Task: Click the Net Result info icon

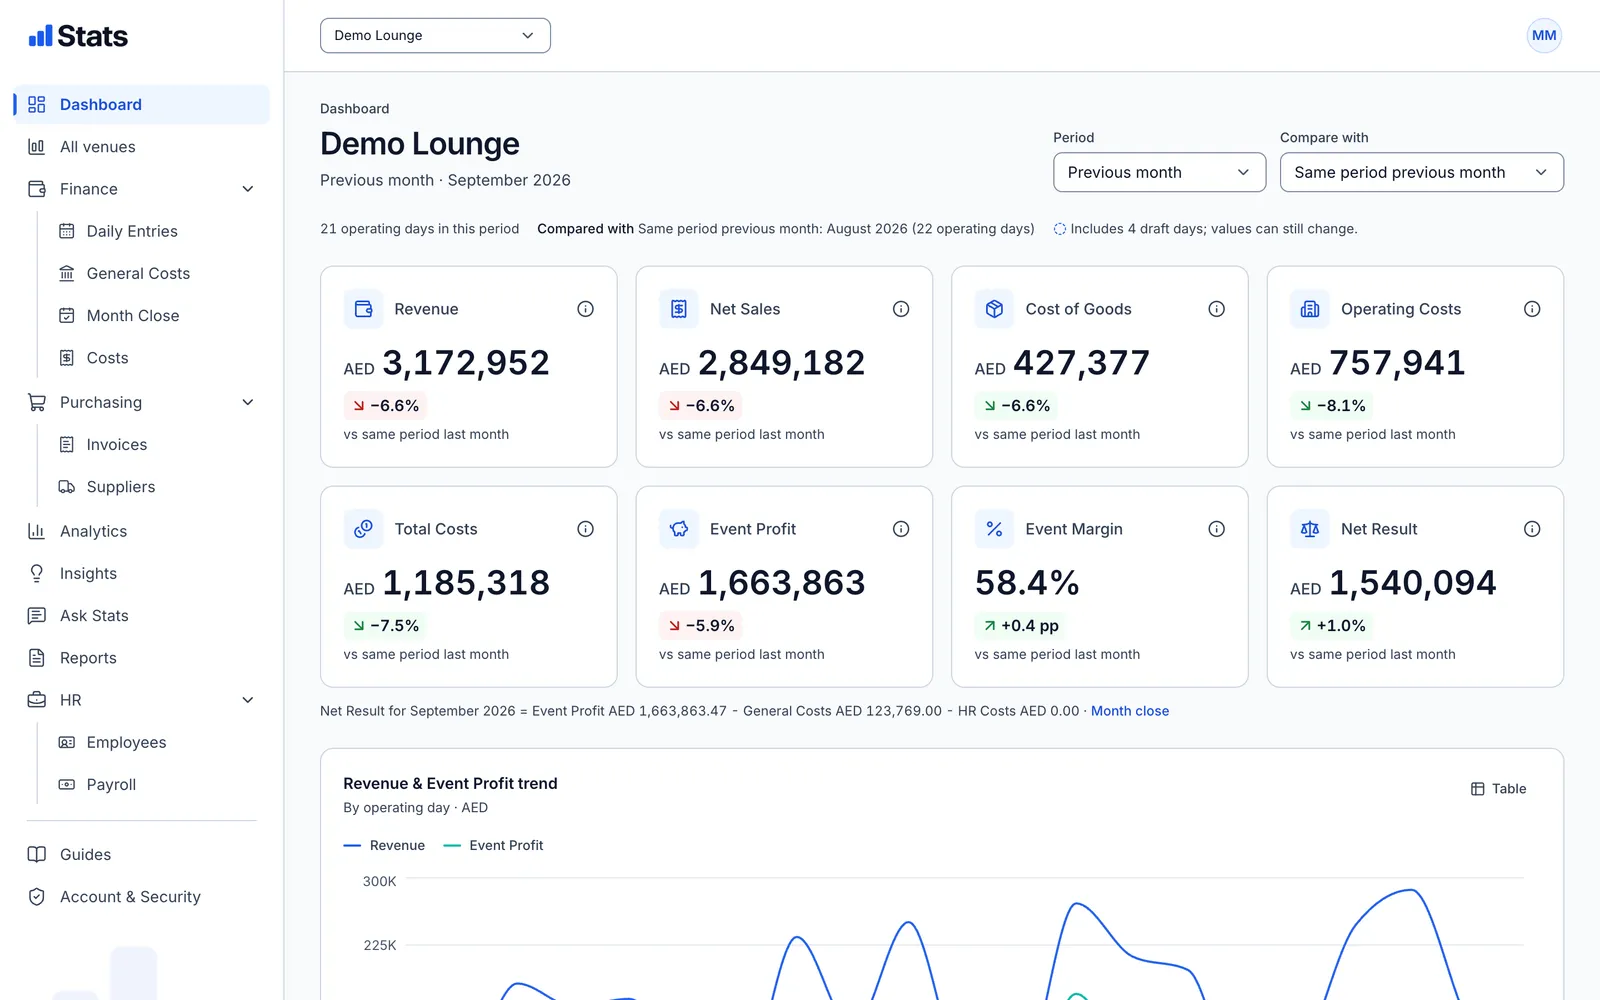Action: point(1532,529)
